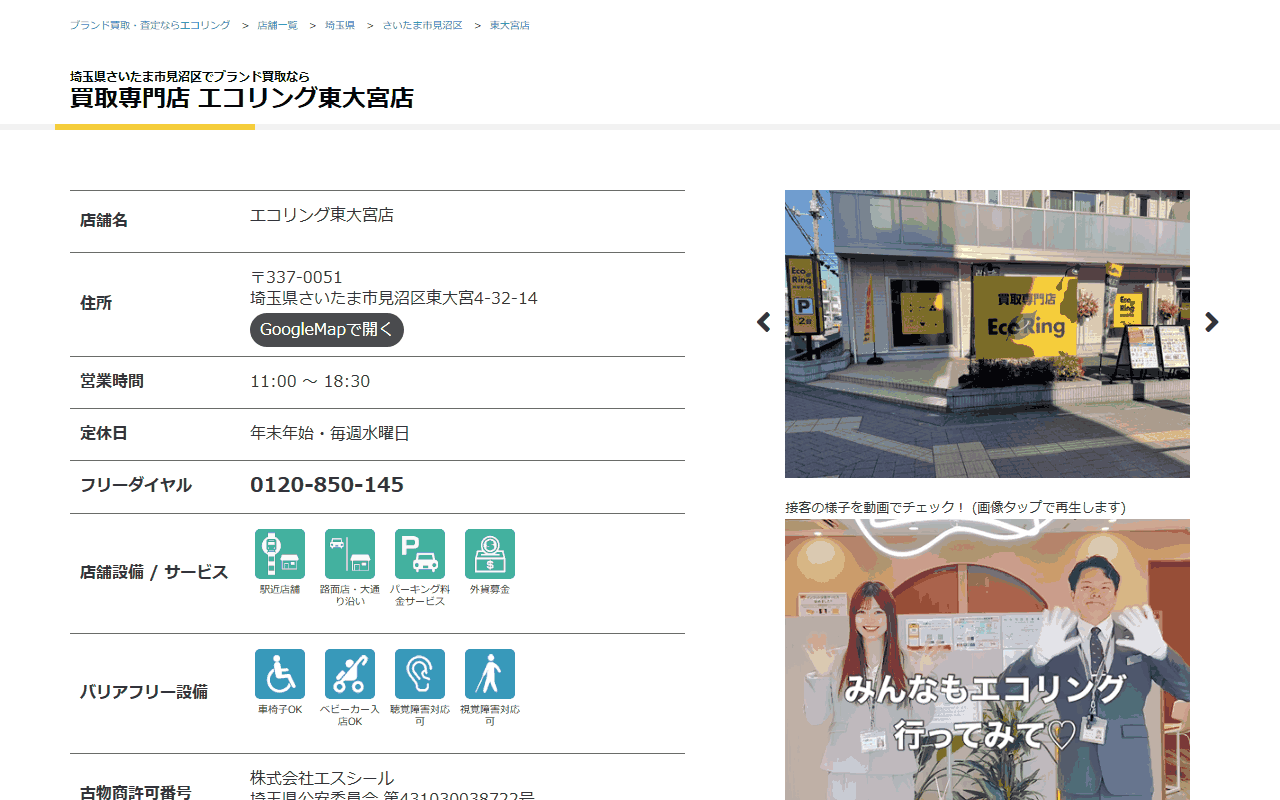Play the staff greeting video image

pos(987,659)
